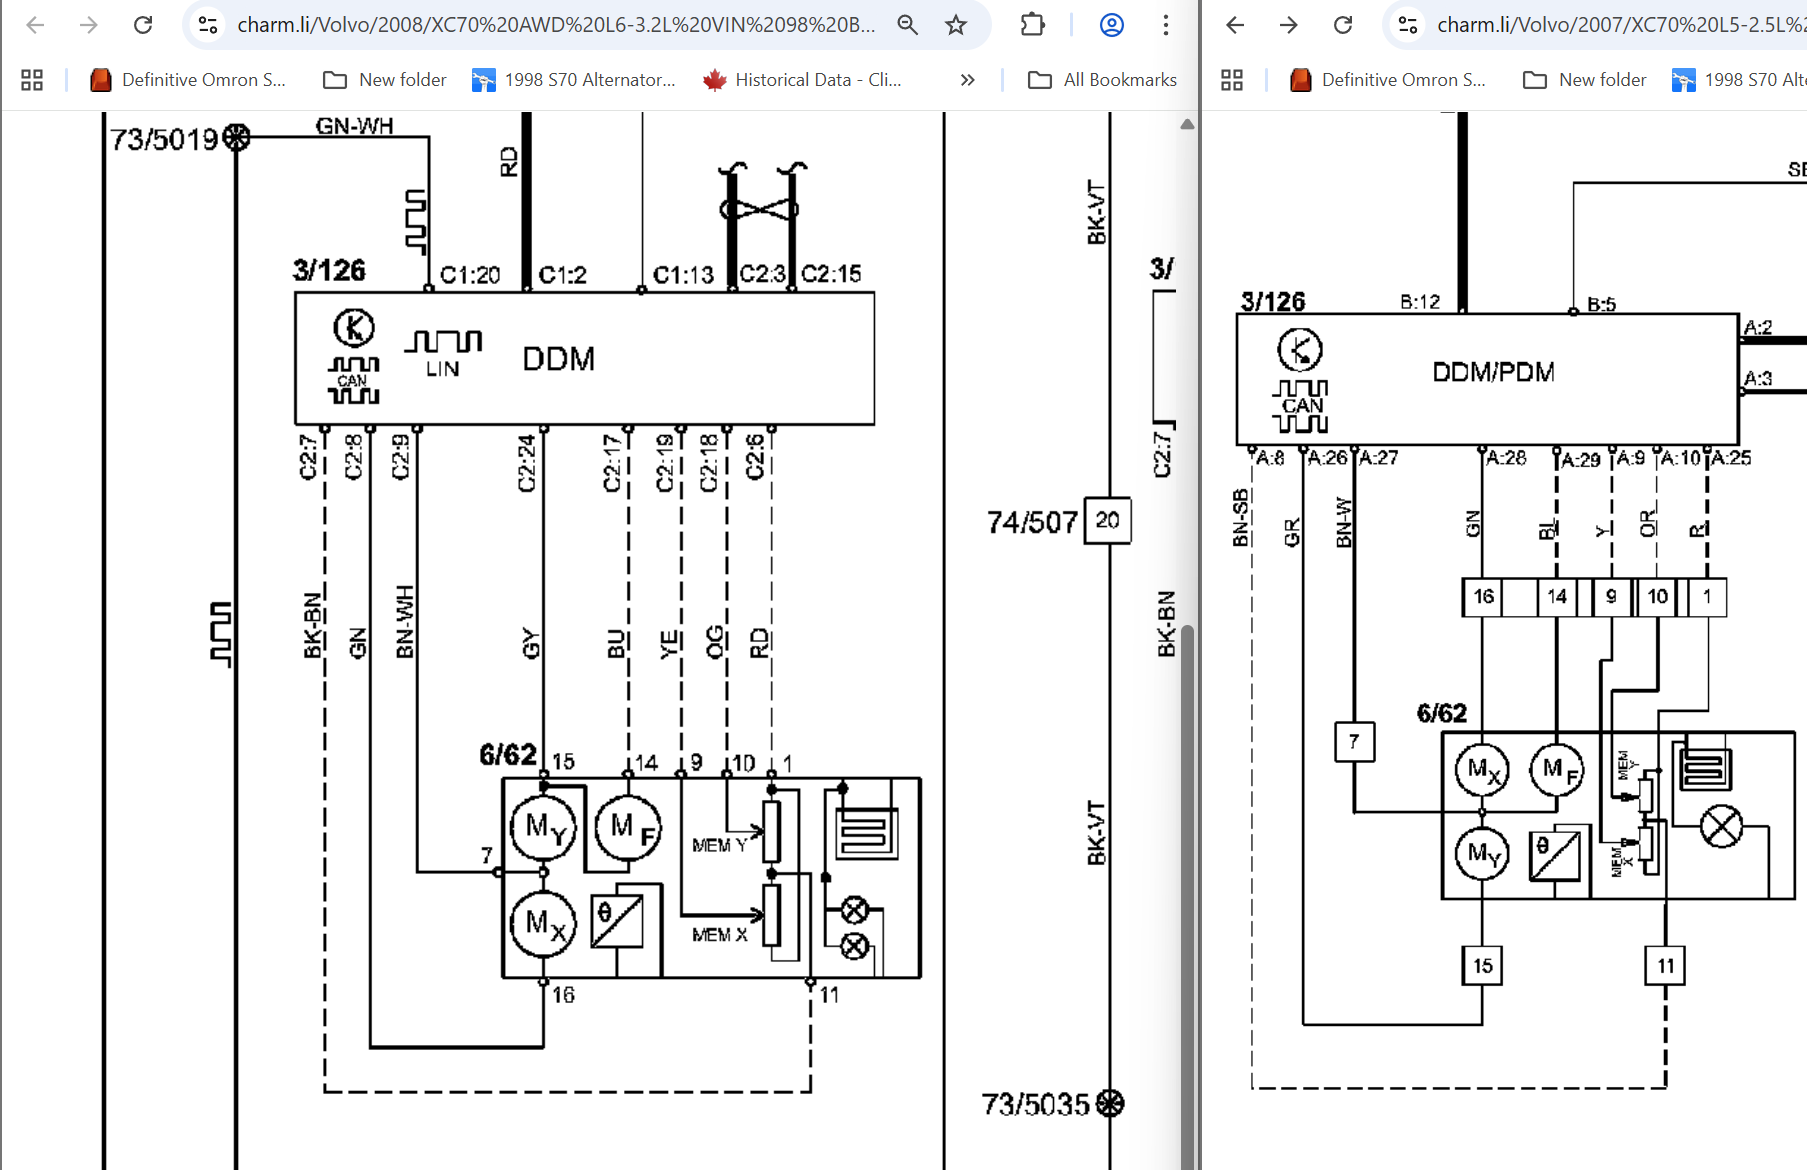Screen dimensions: 1807x1170
Task: Click the back arrow in left browser
Action: pos(36,25)
